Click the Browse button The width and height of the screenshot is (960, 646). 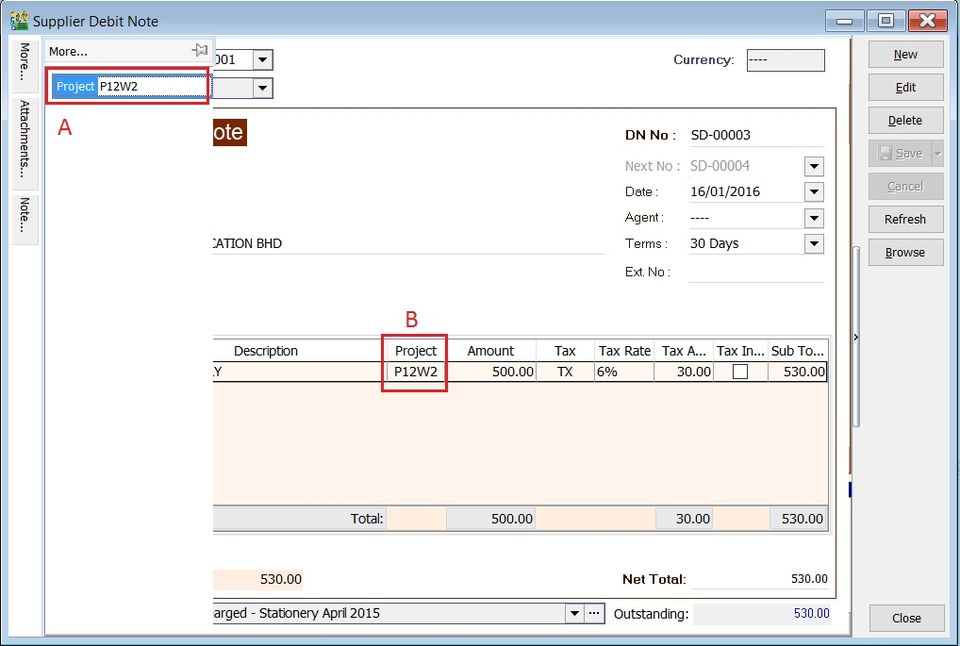(x=904, y=252)
